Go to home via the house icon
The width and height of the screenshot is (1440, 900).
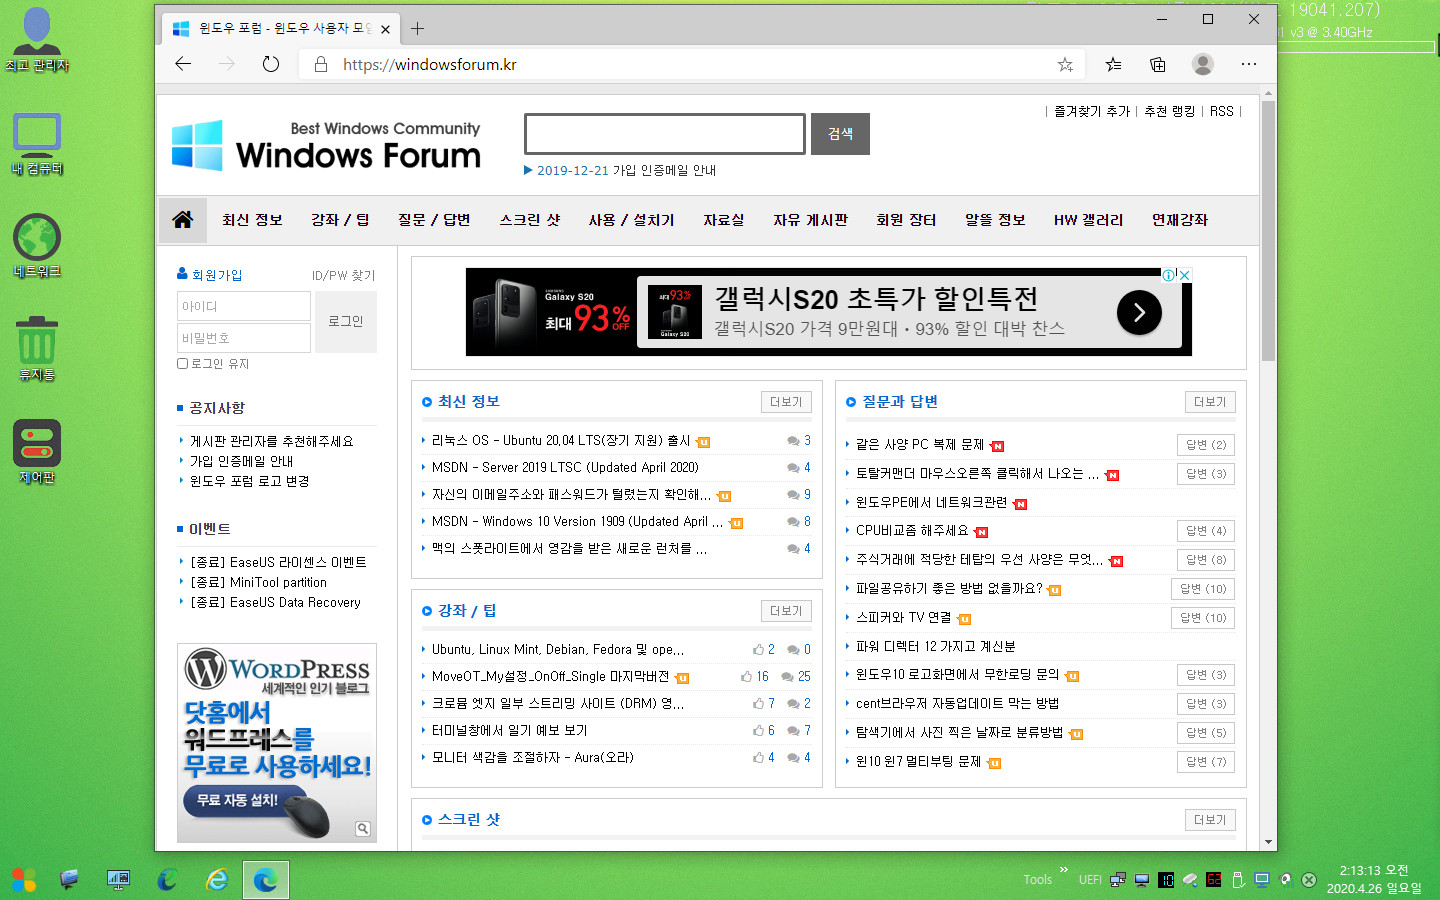183,219
